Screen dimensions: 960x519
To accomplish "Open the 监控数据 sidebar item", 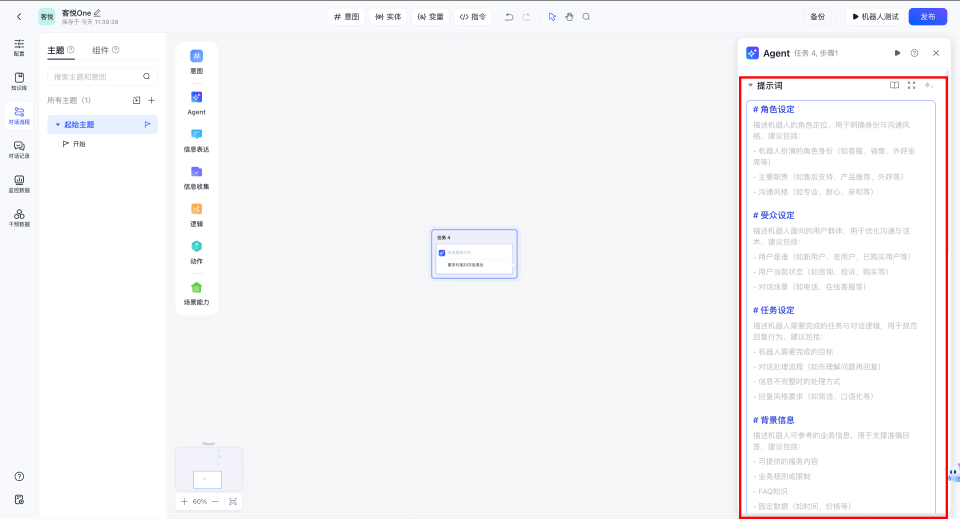I will pyautogui.click(x=19, y=184).
